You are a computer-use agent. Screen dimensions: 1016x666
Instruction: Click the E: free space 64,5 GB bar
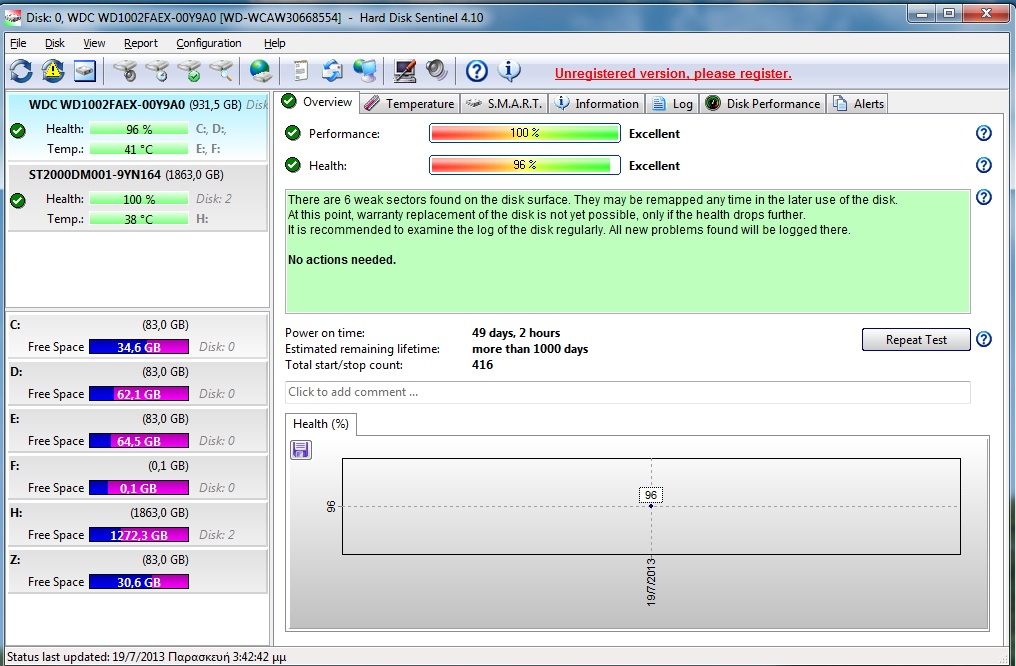coord(139,441)
